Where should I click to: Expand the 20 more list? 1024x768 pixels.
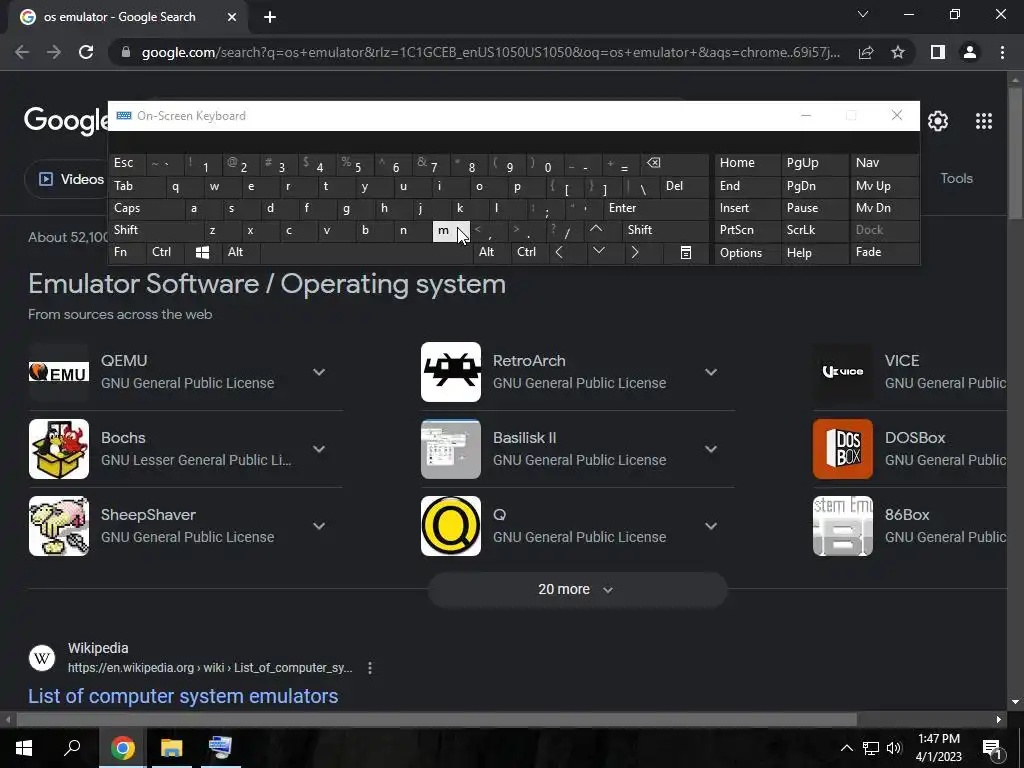pos(577,590)
